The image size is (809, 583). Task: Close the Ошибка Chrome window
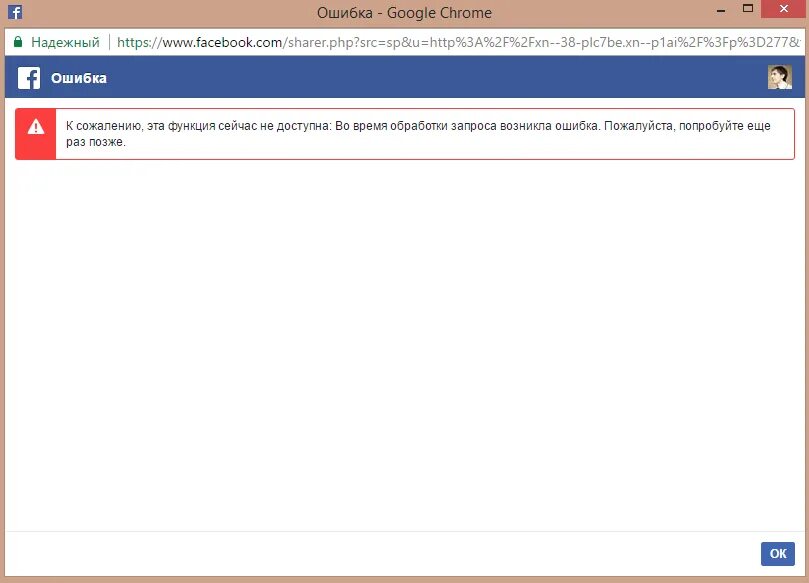click(x=784, y=9)
